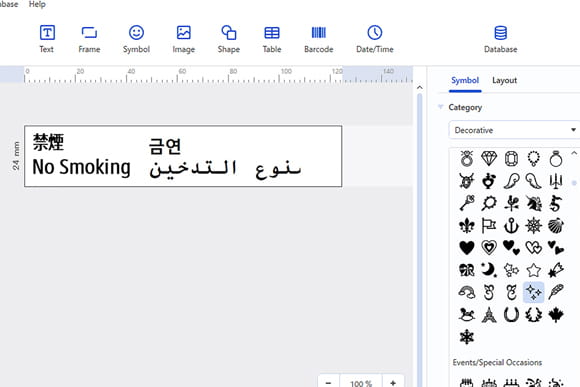This screenshot has height=387, width=580.
Task: Select the laurel wreath symbol
Action: [x=533, y=315]
